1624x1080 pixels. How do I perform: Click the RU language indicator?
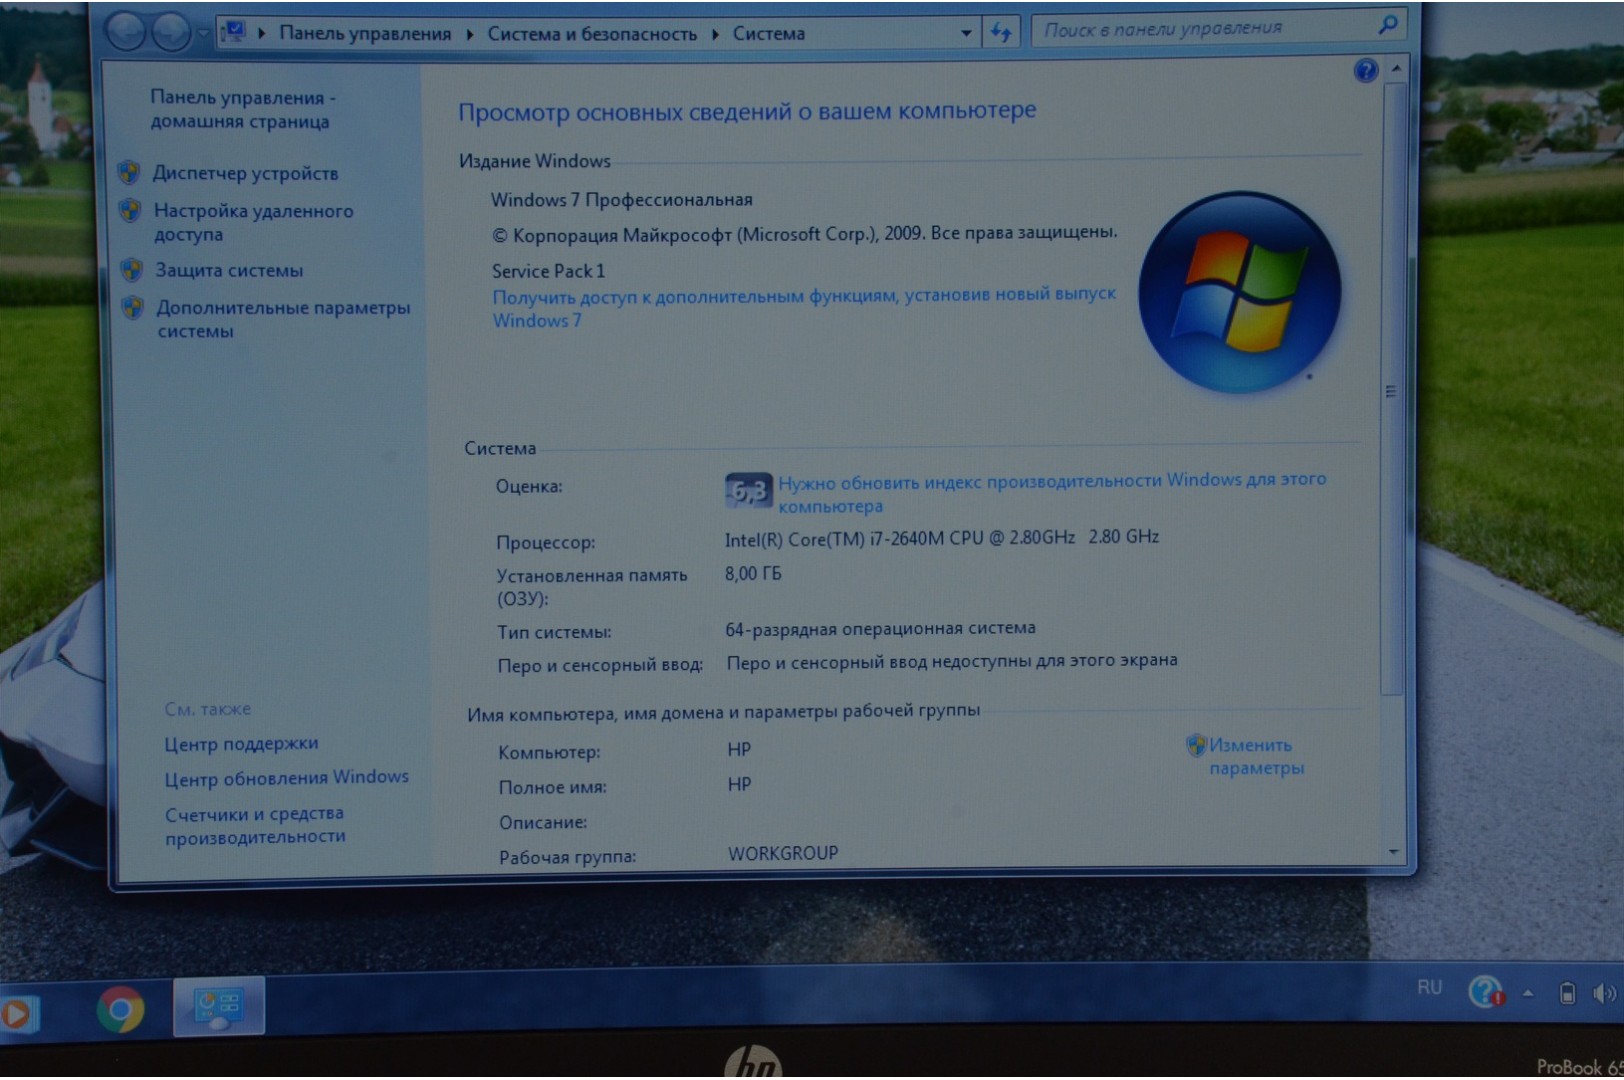pyautogui.click(x=1429, y=987)
